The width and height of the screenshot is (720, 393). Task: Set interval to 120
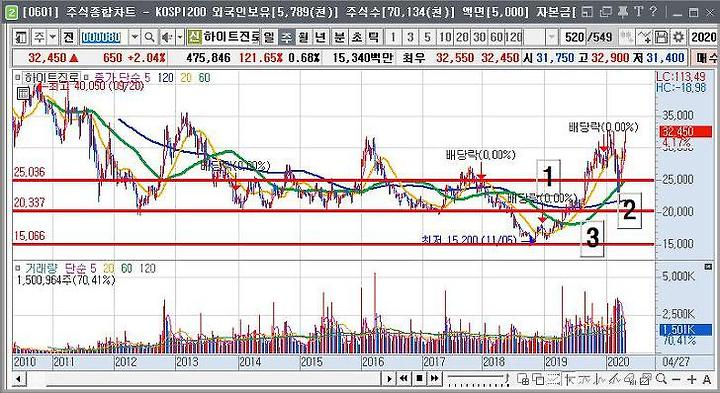pos(513,37)
